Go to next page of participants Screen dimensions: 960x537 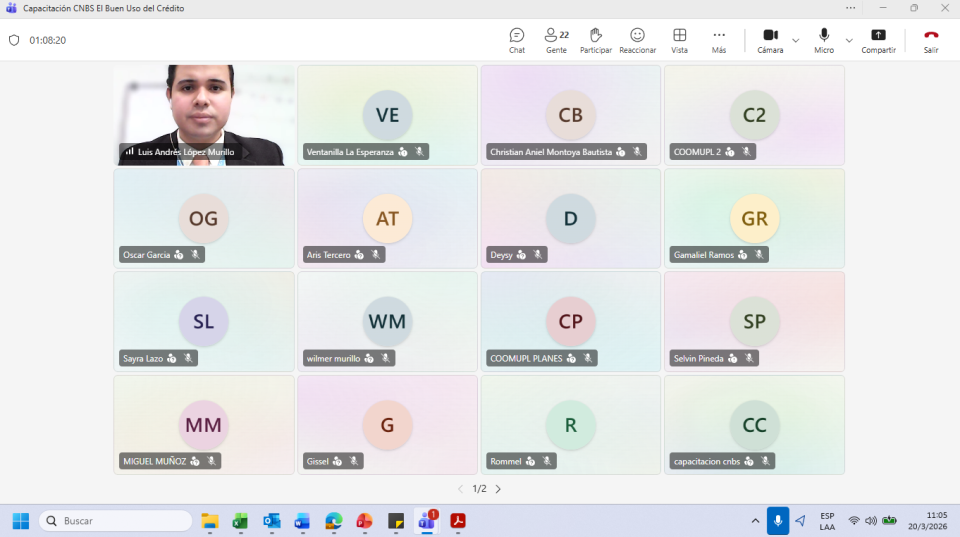click(498, 489)
